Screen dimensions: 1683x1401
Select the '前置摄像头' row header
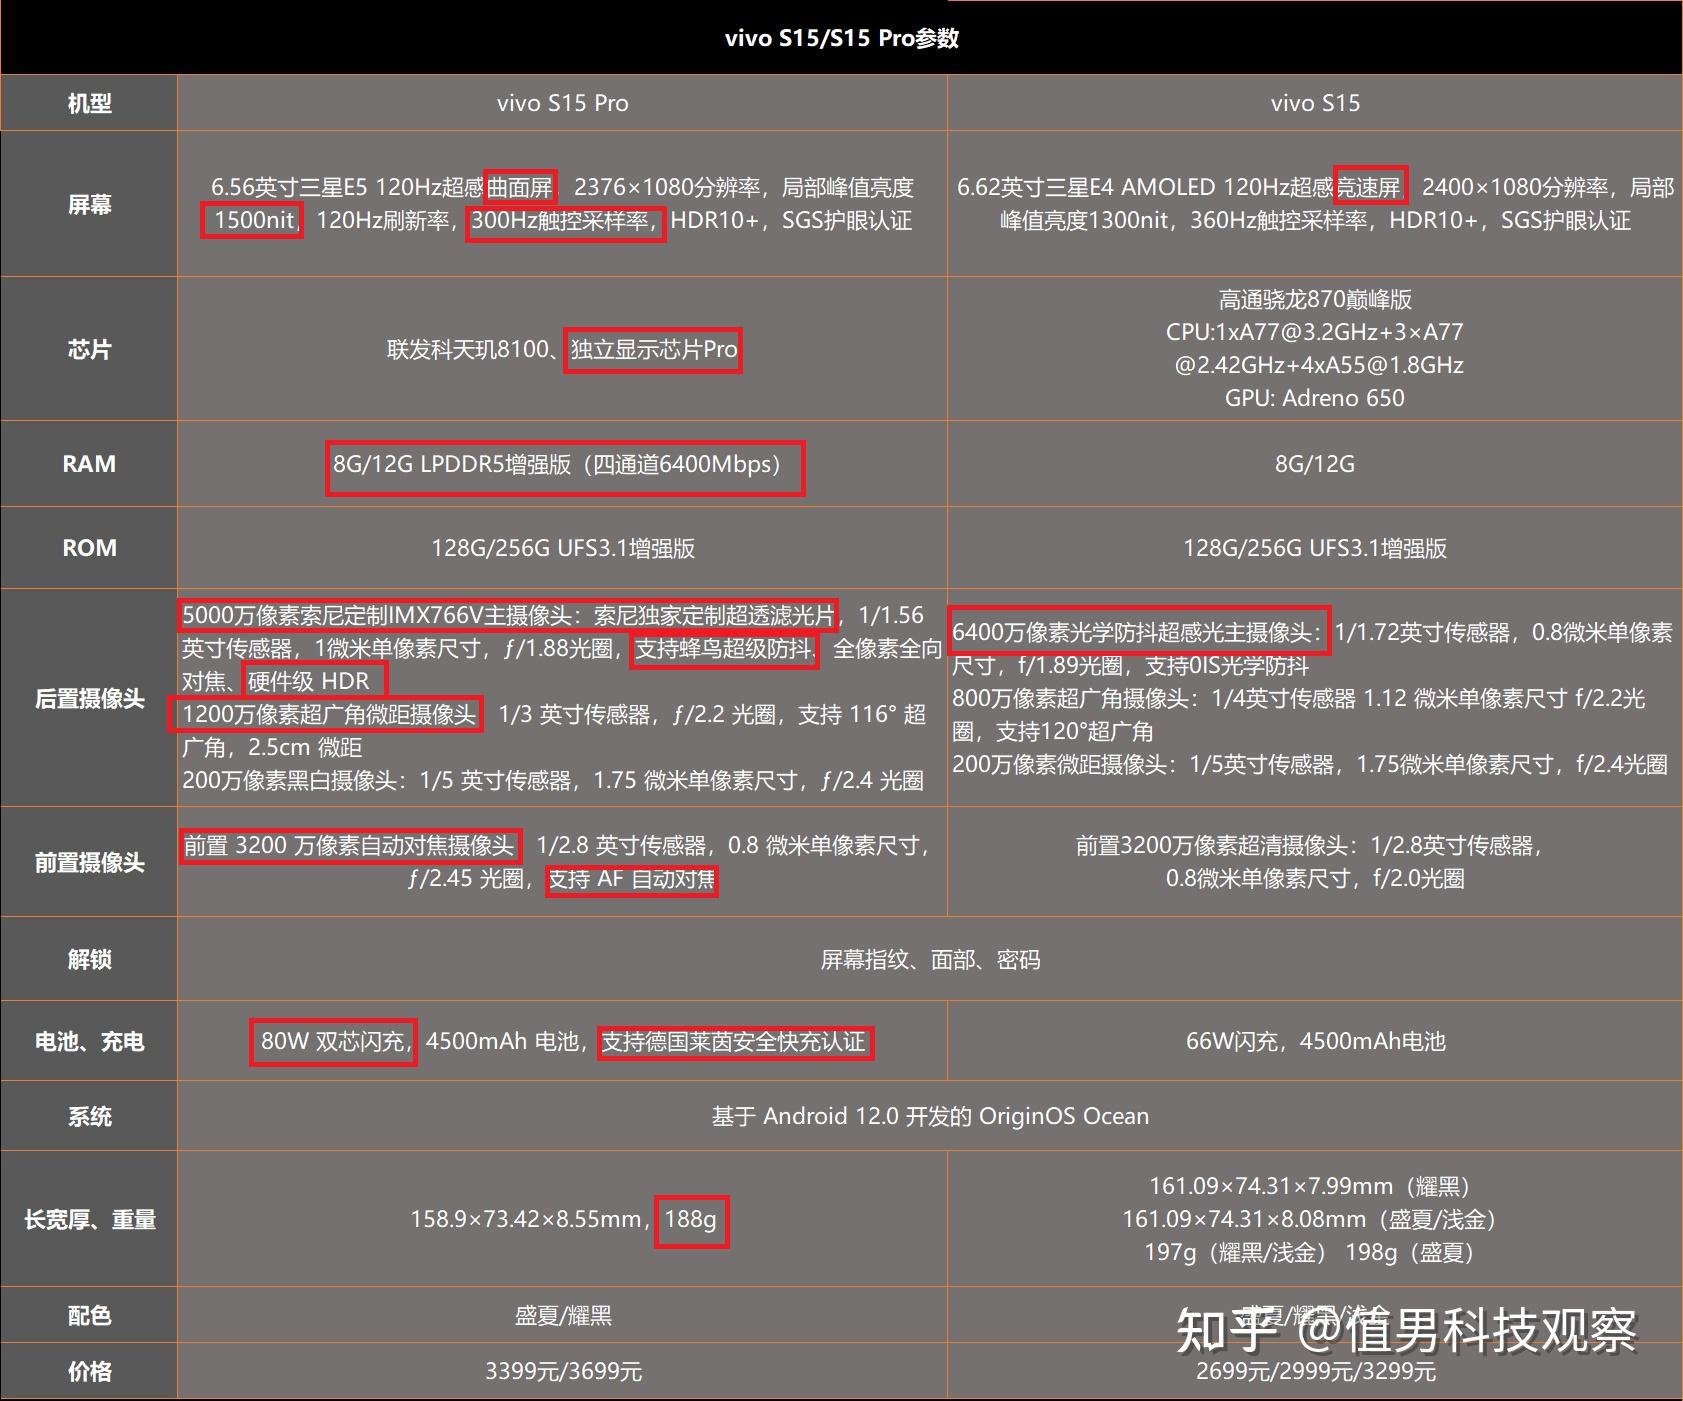[89, 862]
